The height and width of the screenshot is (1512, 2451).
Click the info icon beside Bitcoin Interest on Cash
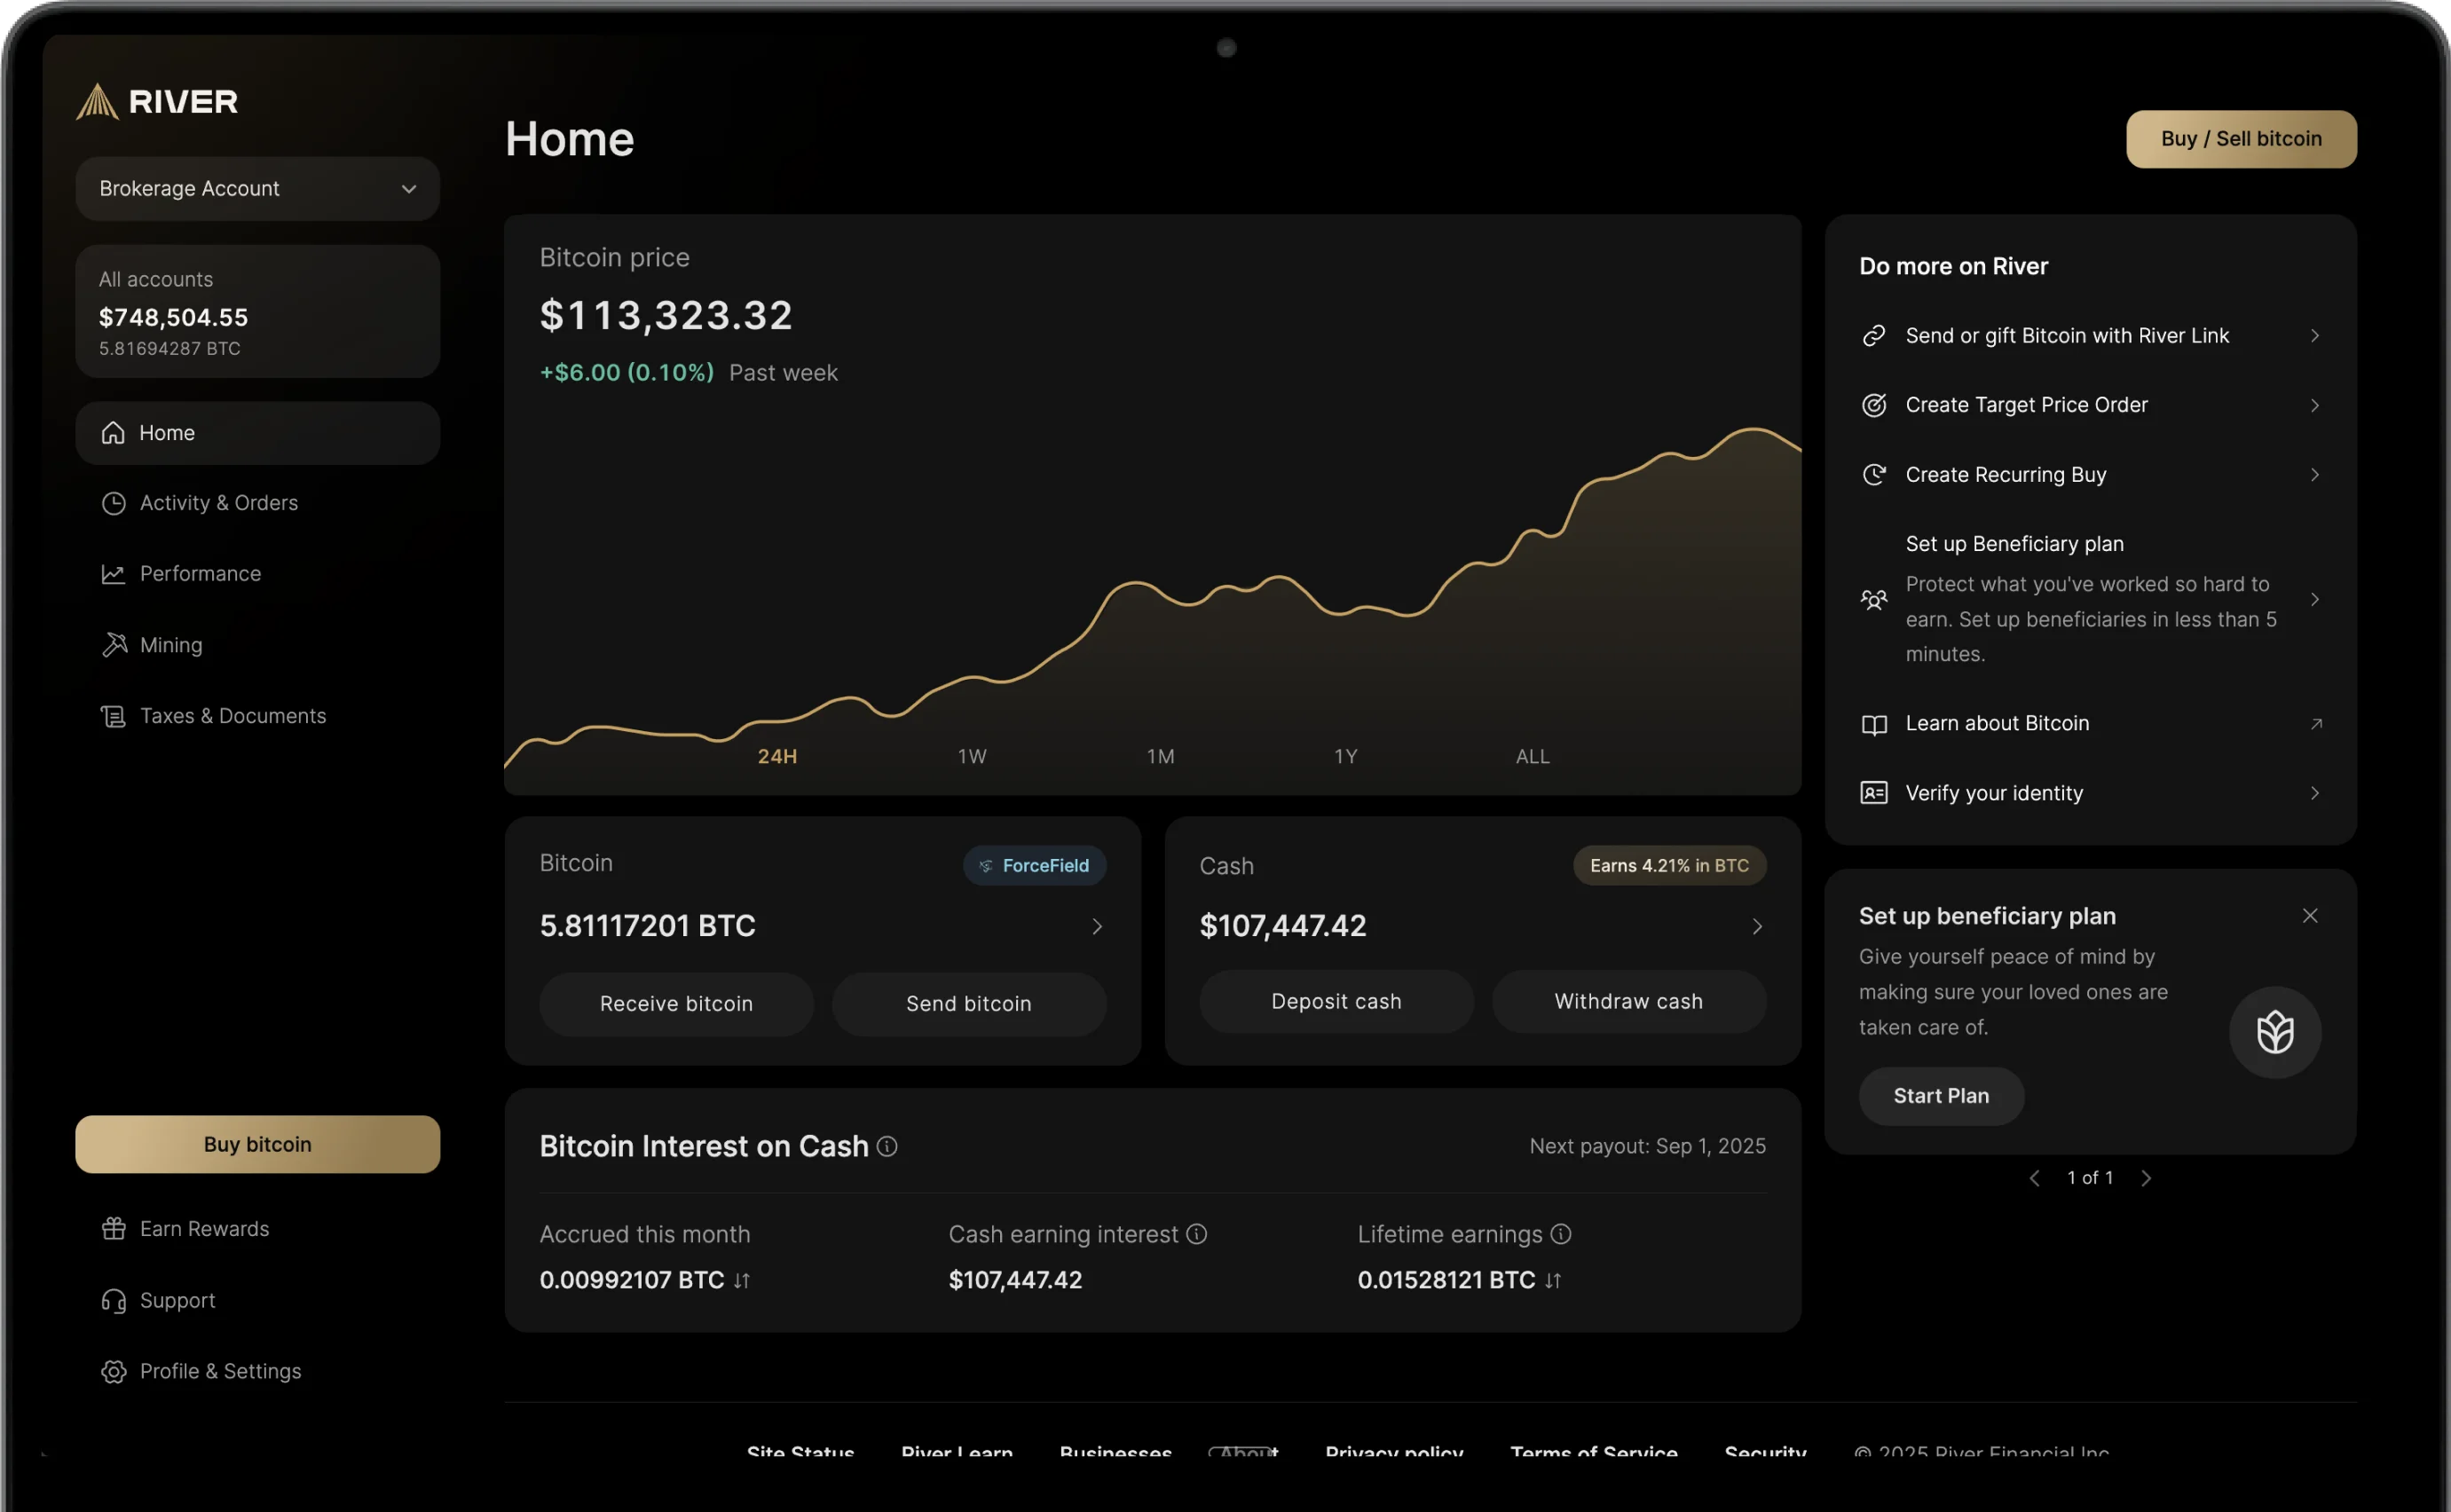pyautogui.click(x=887, y=1146)
